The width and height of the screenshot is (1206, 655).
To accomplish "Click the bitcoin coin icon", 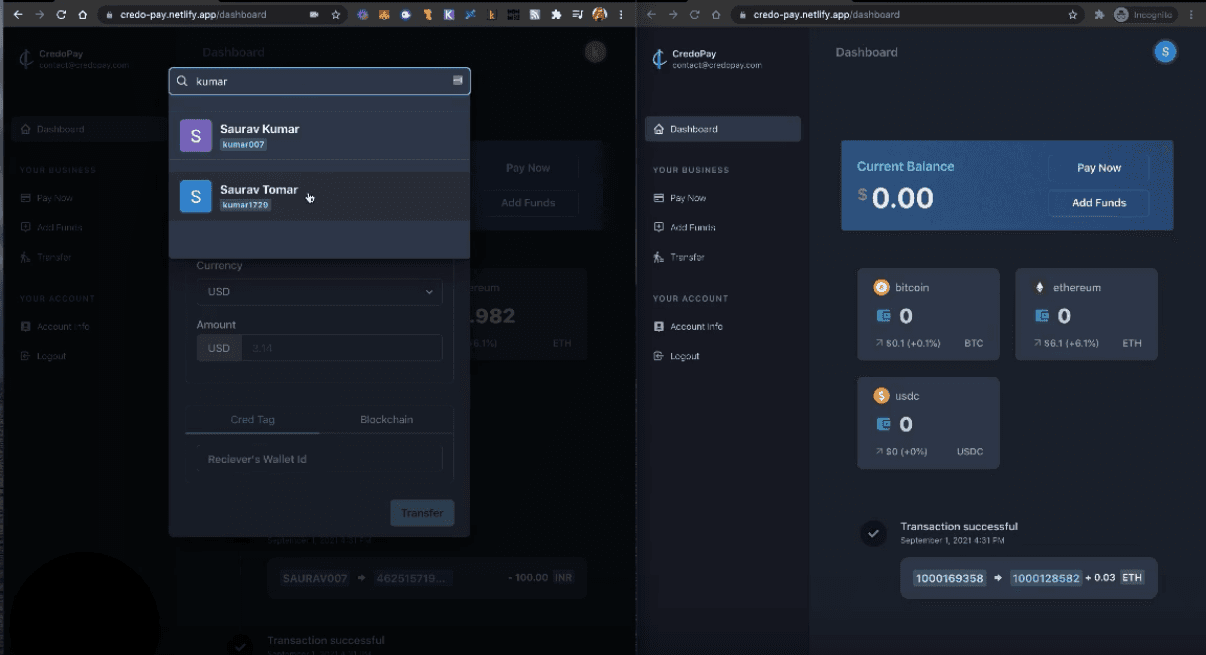I will (x=882, y=287).
